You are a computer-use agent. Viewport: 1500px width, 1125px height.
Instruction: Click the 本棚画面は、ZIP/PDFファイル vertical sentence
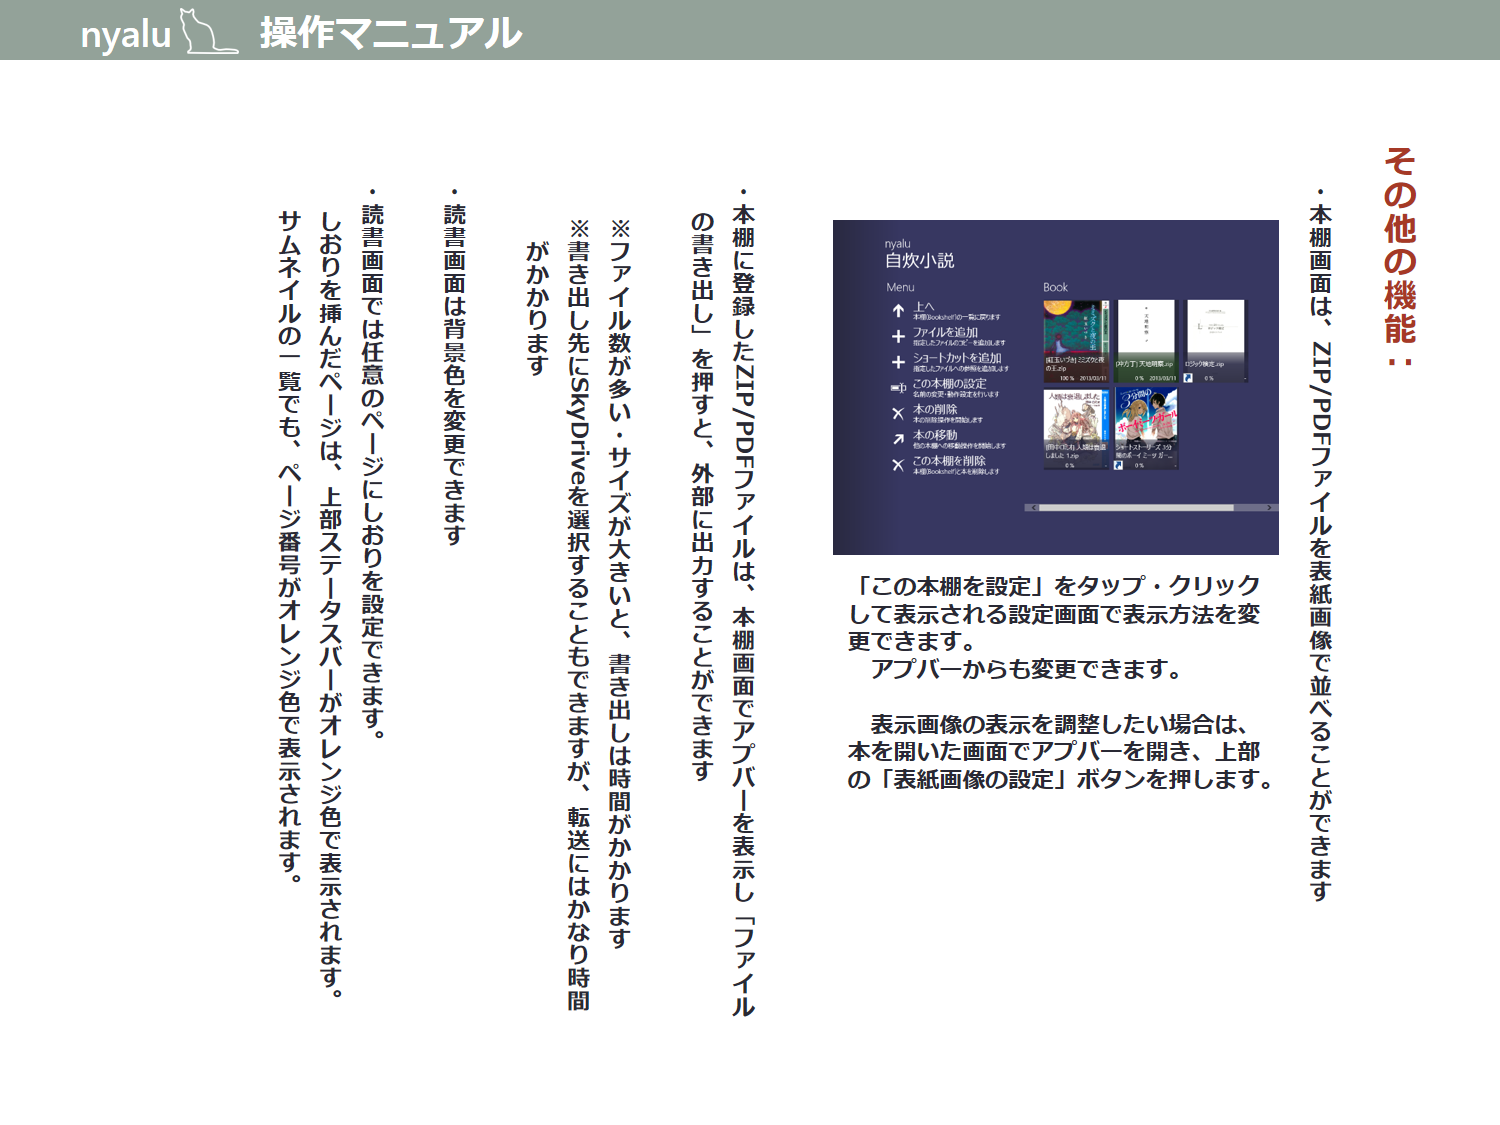click(1321, 544)
